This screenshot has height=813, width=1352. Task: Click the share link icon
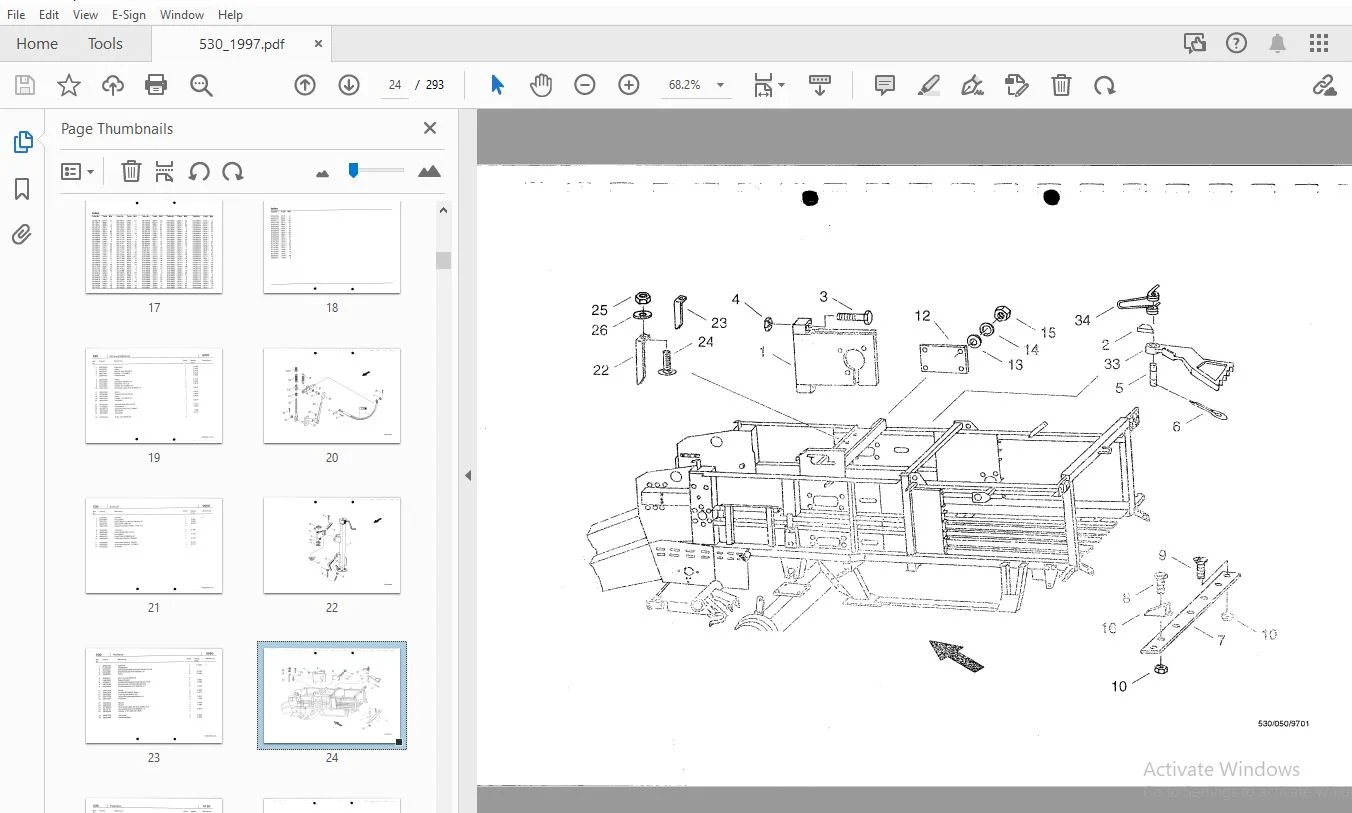point(1325,85)
